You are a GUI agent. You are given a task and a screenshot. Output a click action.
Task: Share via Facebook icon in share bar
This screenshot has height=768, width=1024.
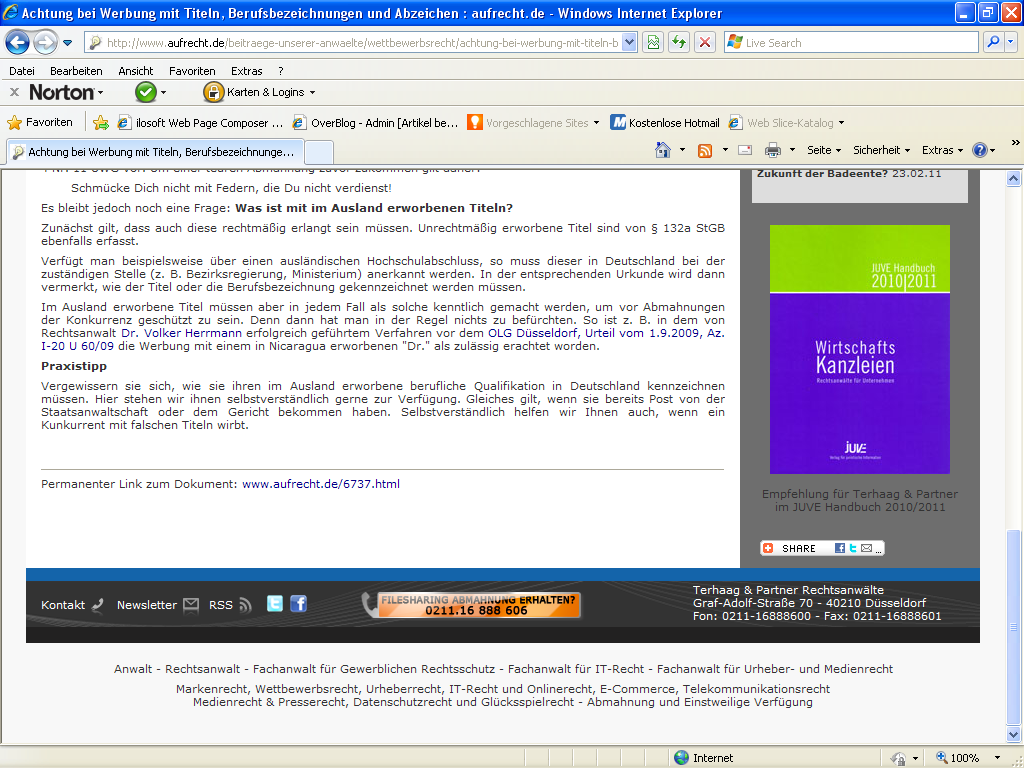pos(840,549)
